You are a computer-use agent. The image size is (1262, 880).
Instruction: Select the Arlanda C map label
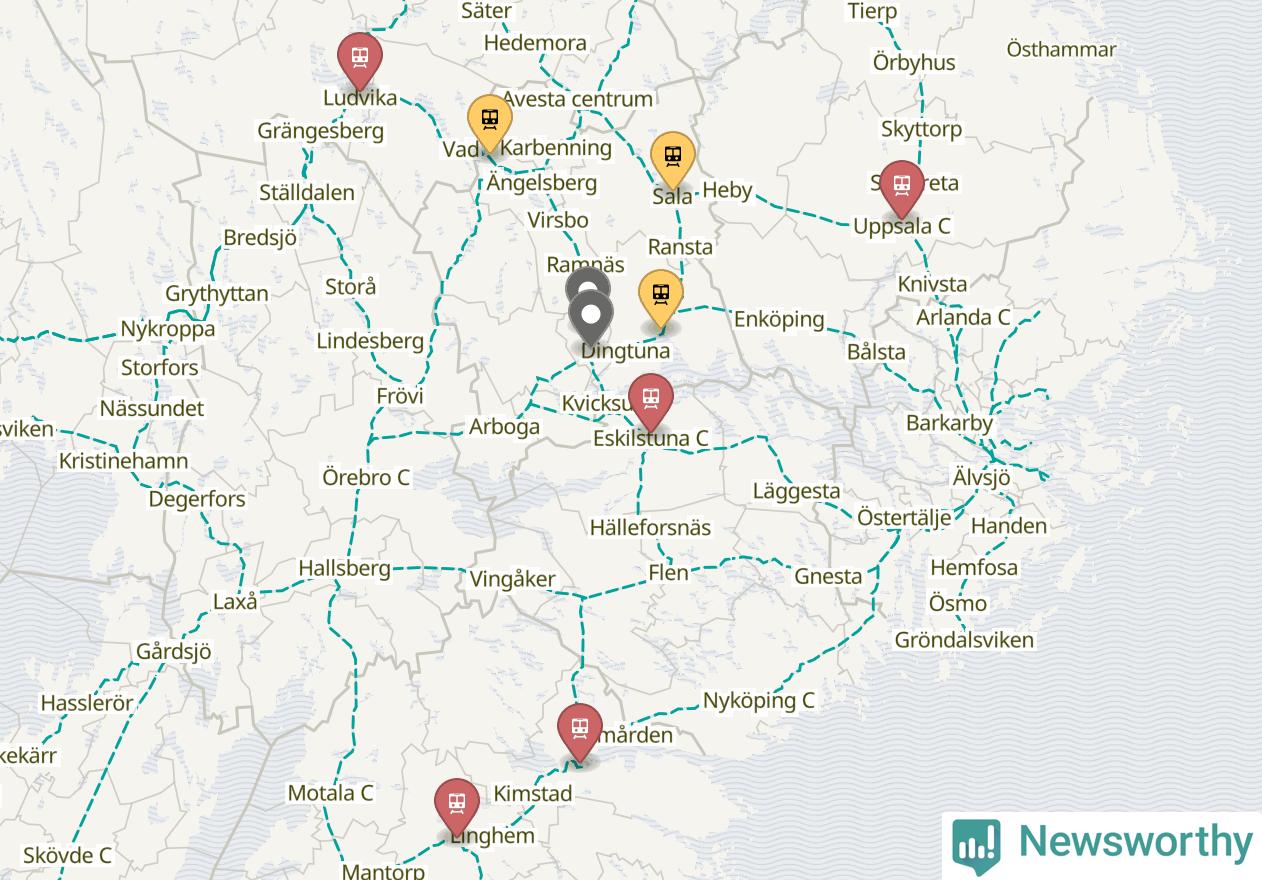point(964,317)
